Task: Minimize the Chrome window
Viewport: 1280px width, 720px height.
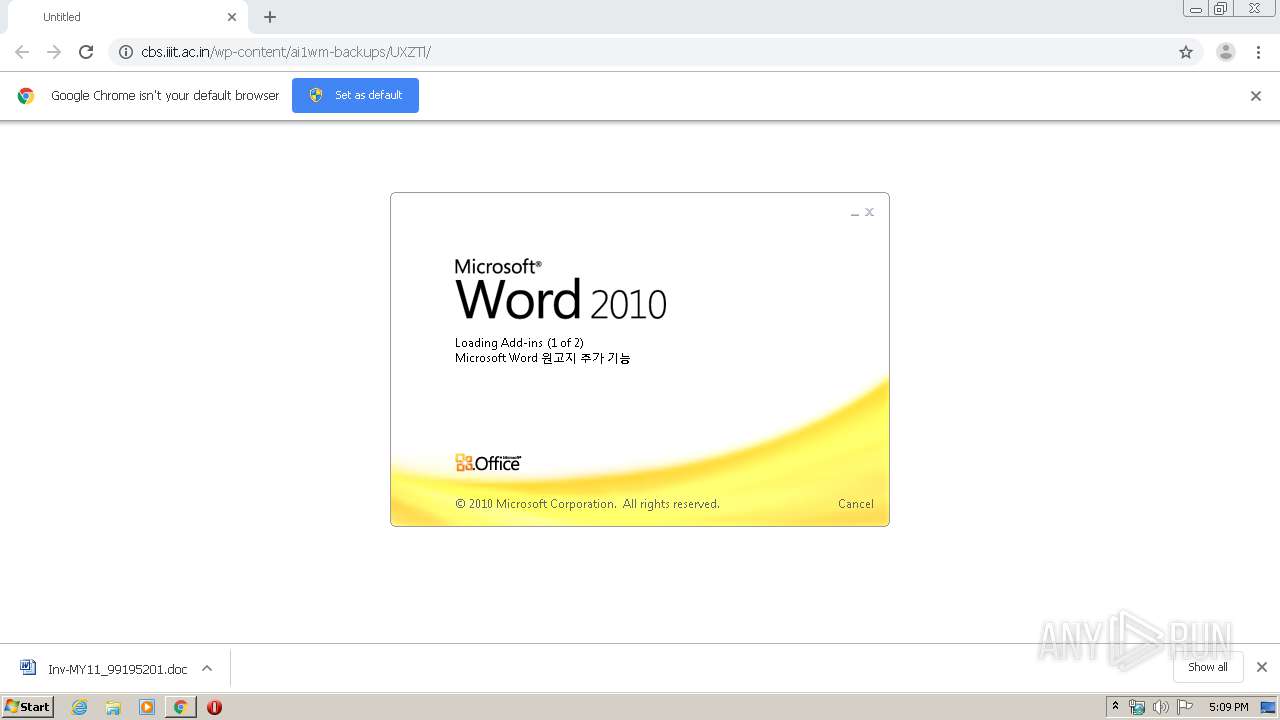Action: coord(1196,9)
